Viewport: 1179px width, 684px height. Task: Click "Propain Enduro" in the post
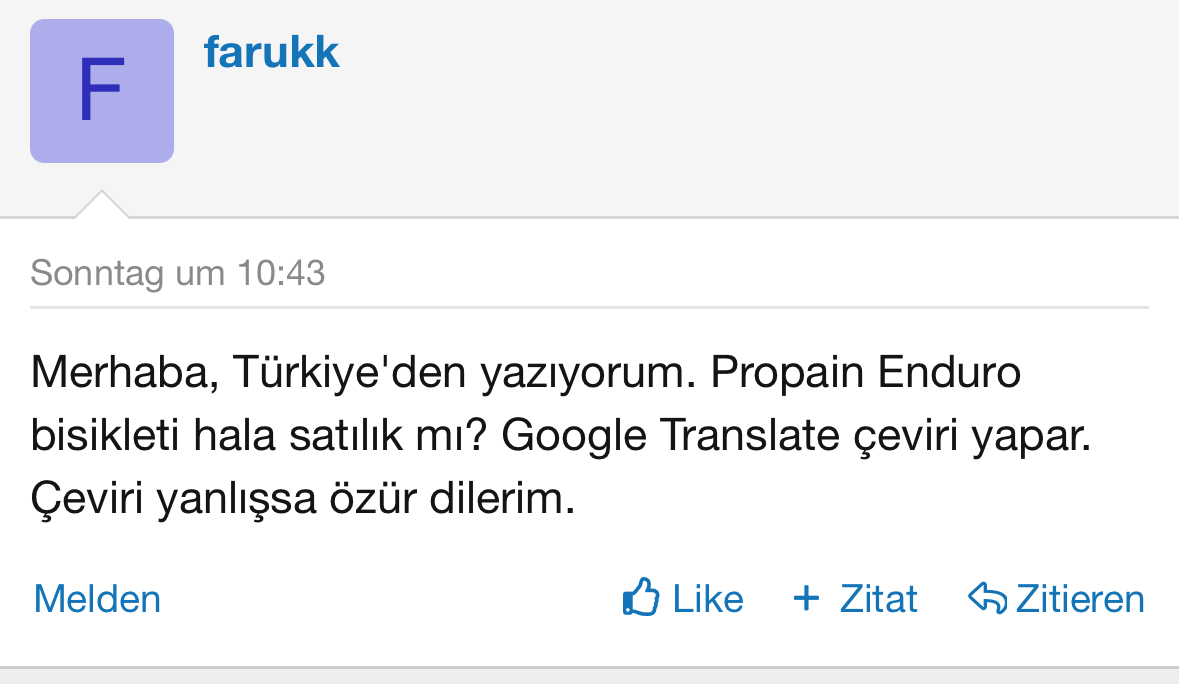853,374
